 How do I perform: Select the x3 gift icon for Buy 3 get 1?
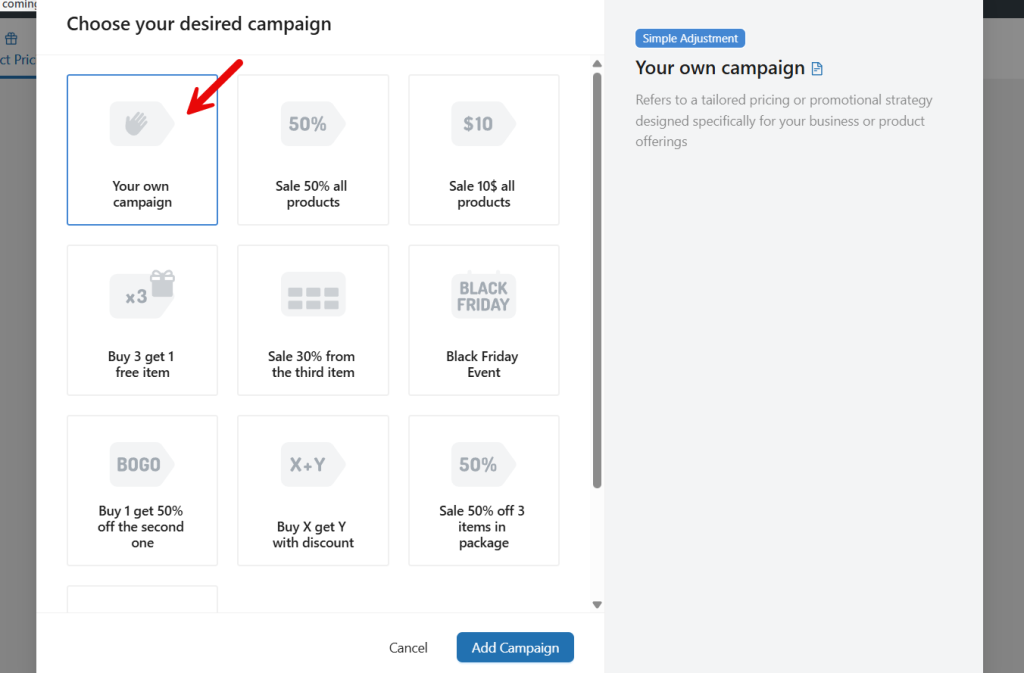141,292
